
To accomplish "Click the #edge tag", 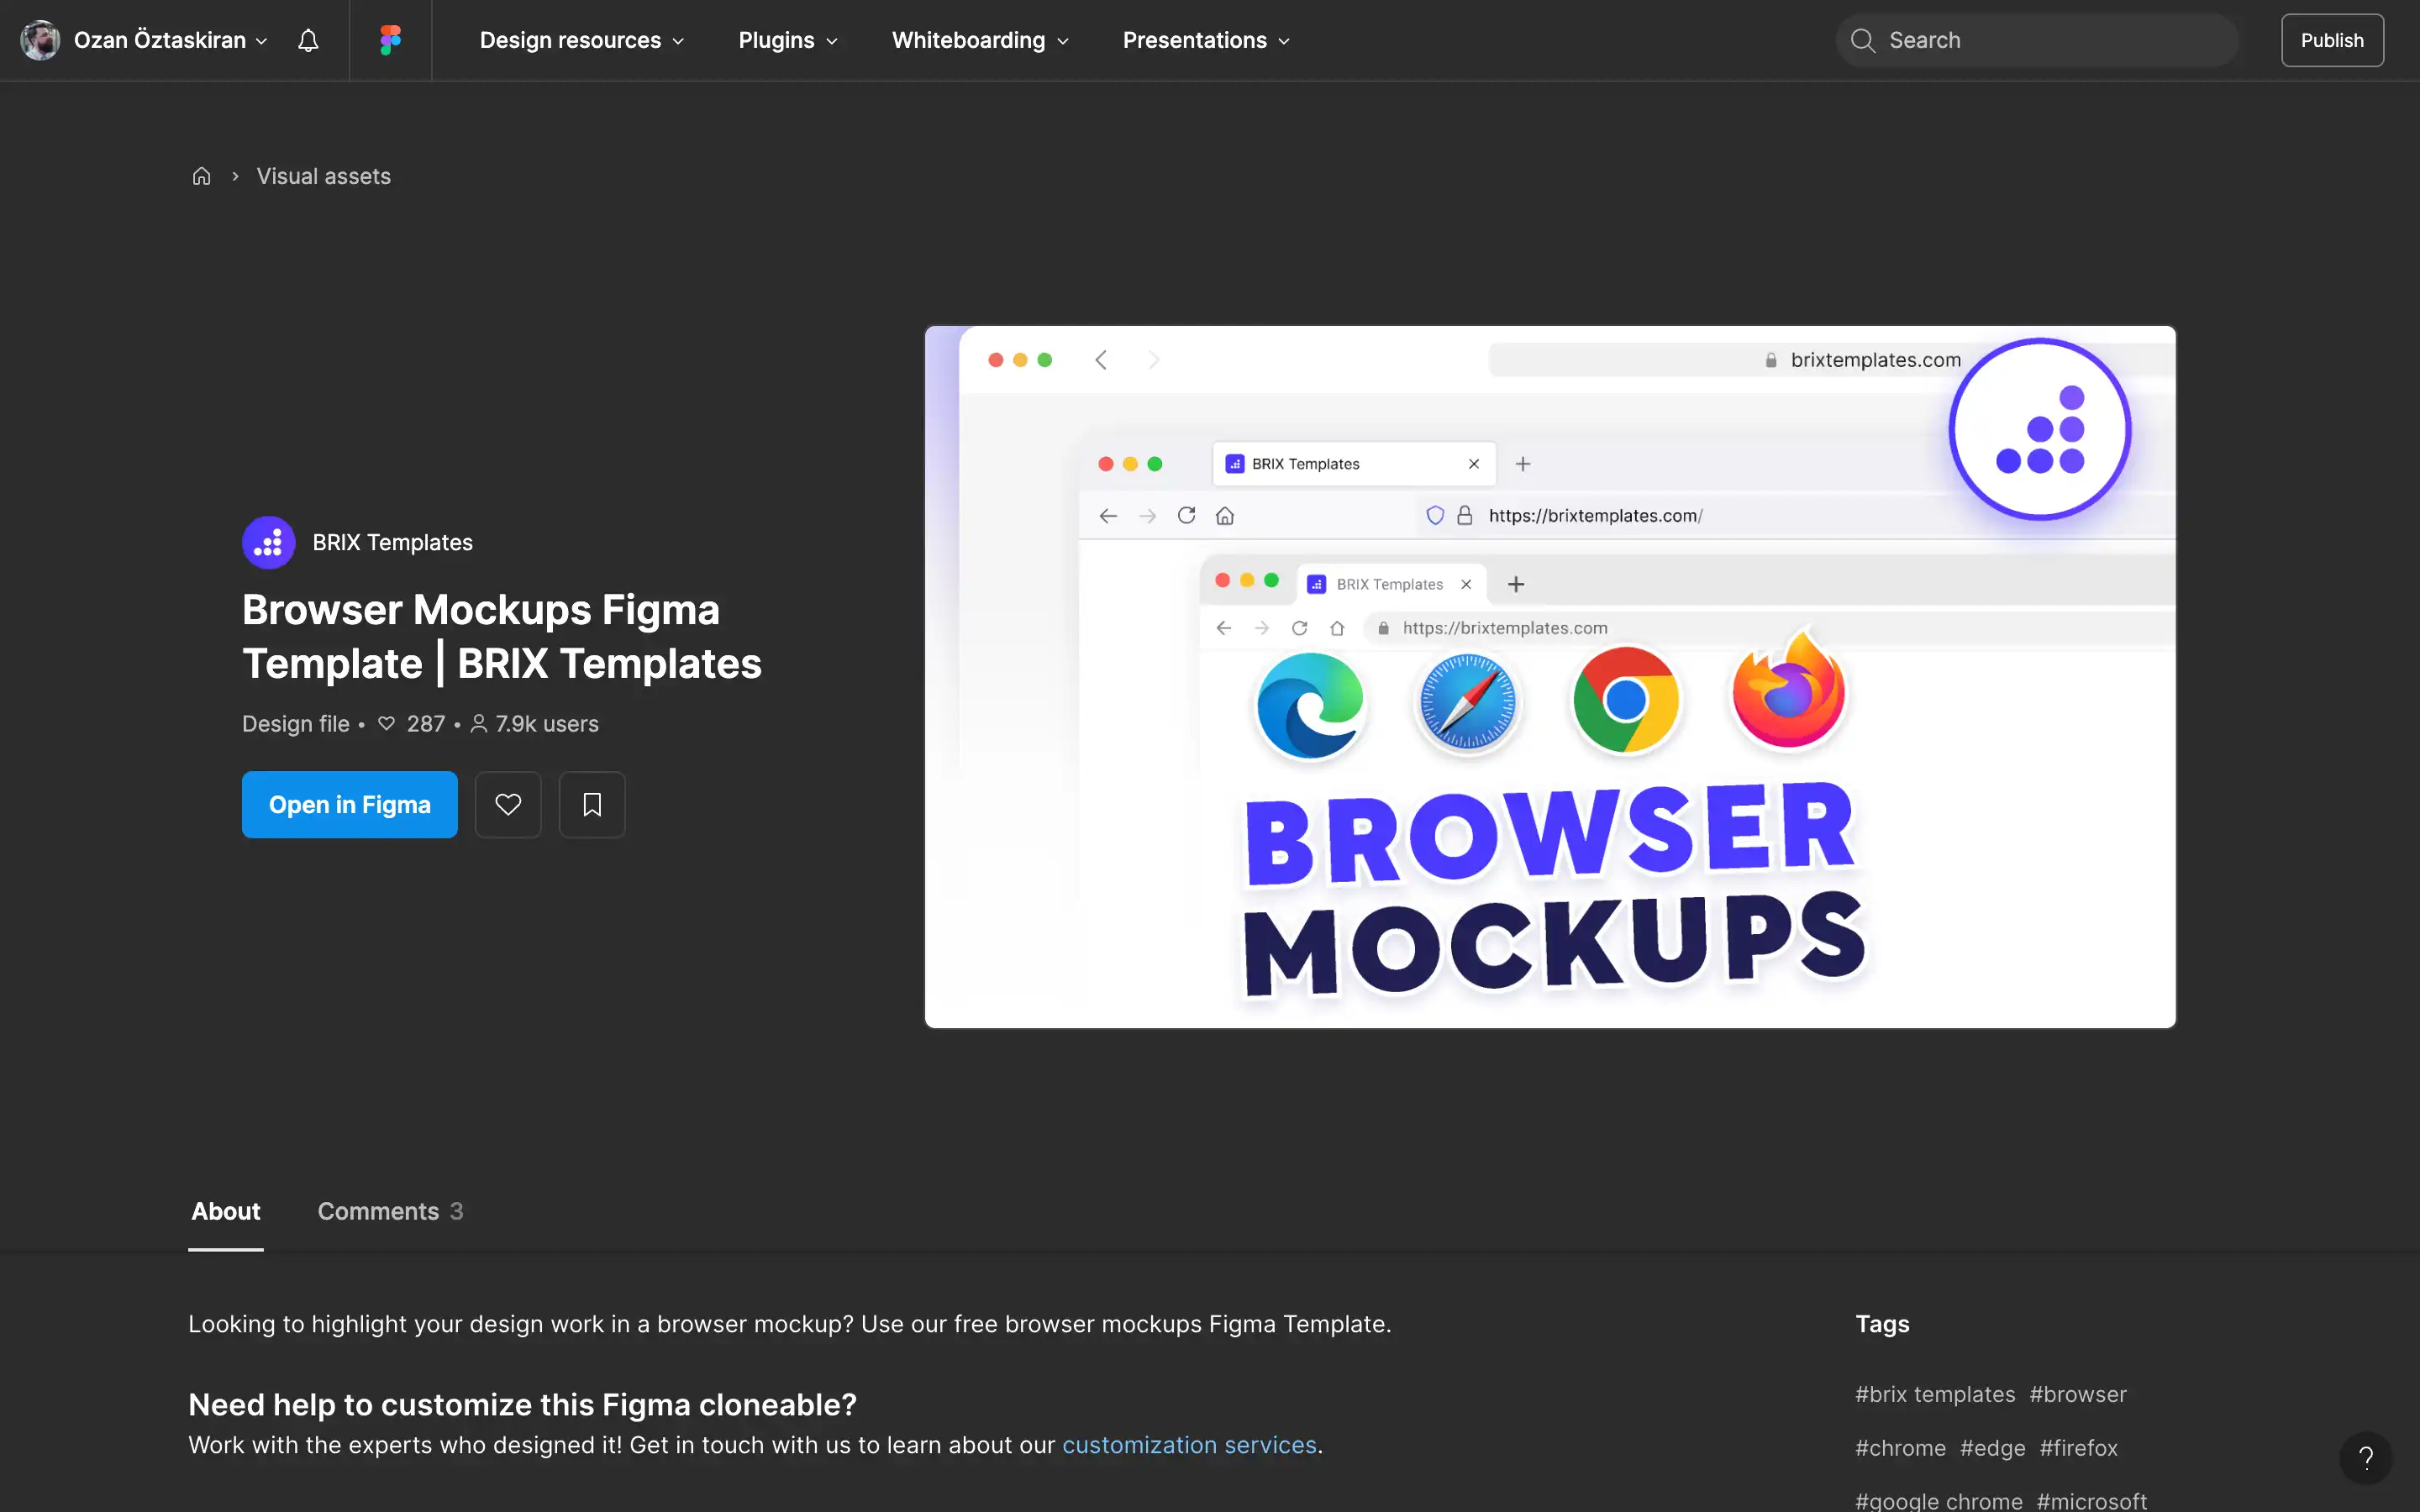I will coord(1992,1448).
